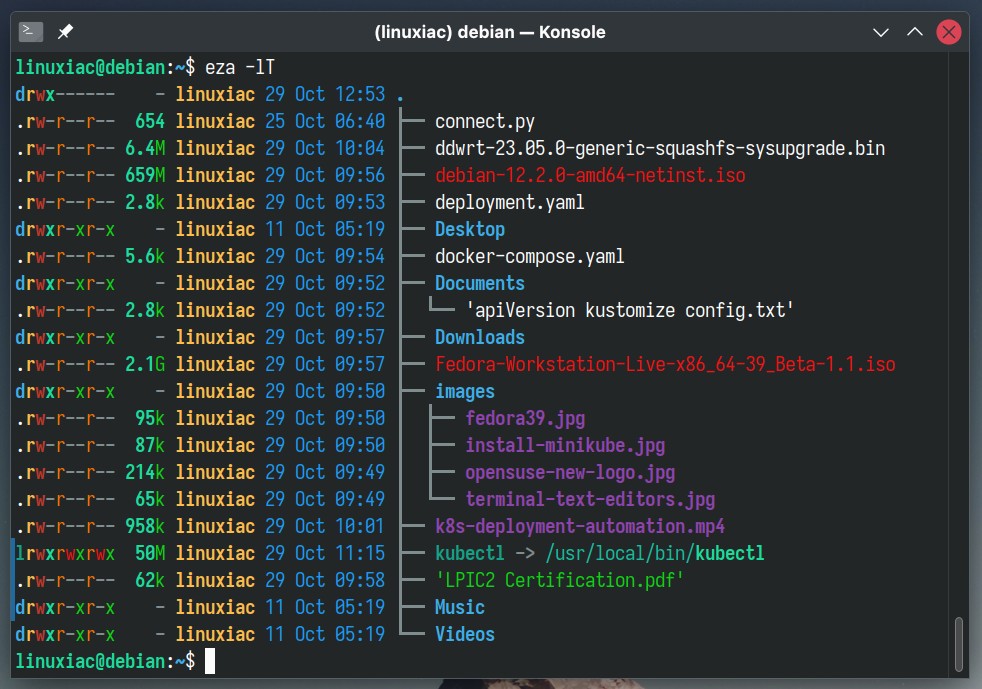Click the Music directory name
This screenshot has width=982, height=689.
click(460, 607)
